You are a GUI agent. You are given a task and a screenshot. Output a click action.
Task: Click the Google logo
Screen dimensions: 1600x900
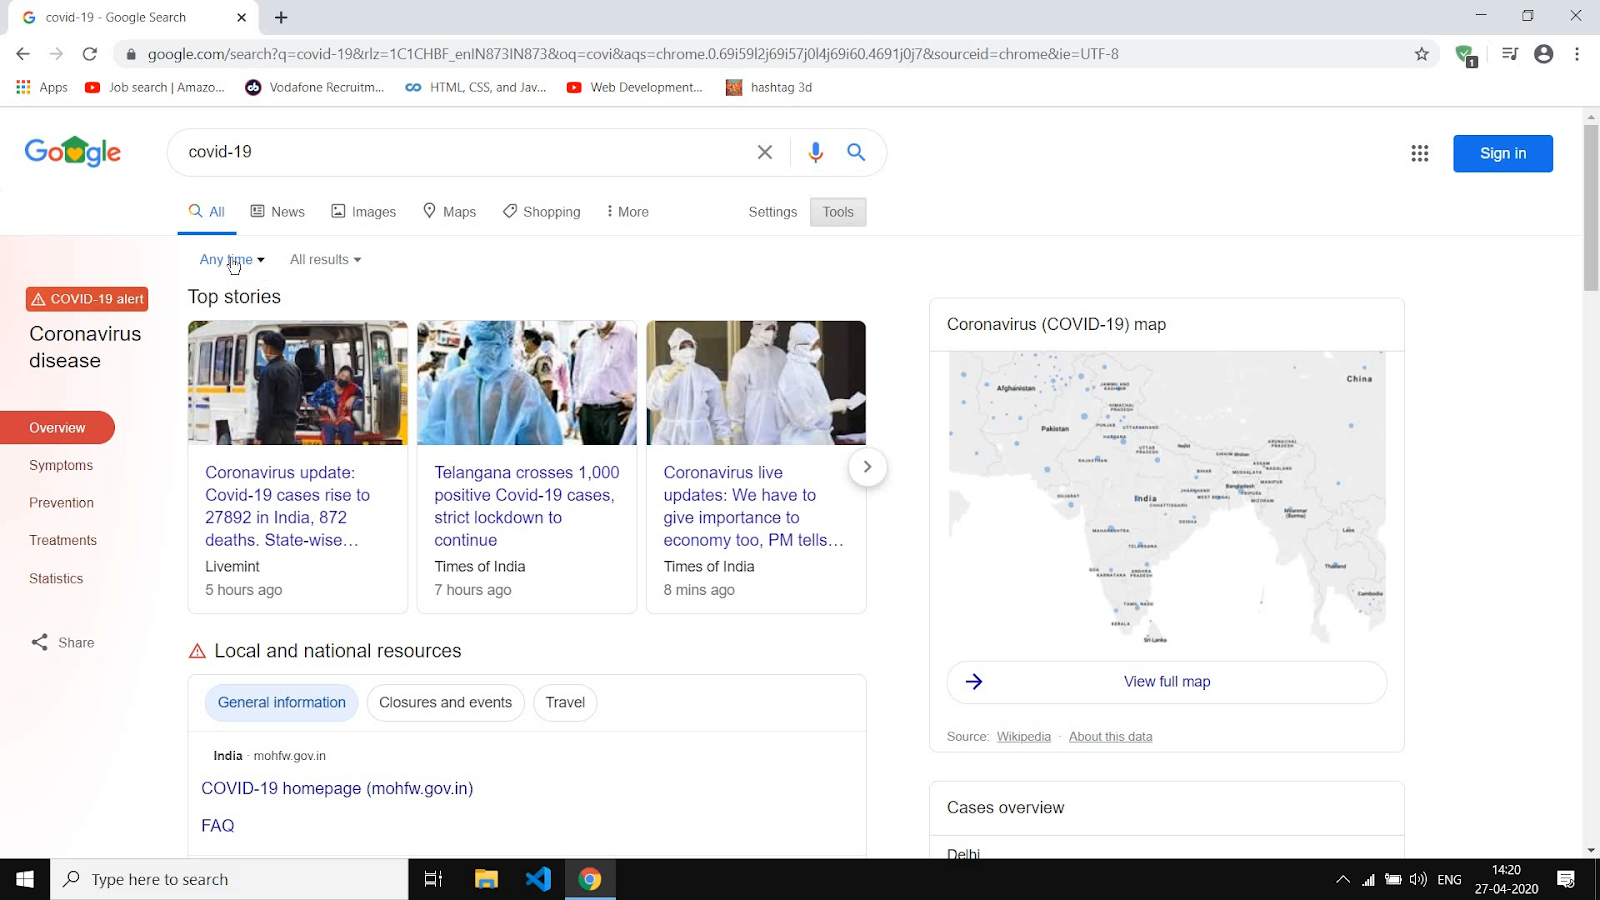coord(72,152)
